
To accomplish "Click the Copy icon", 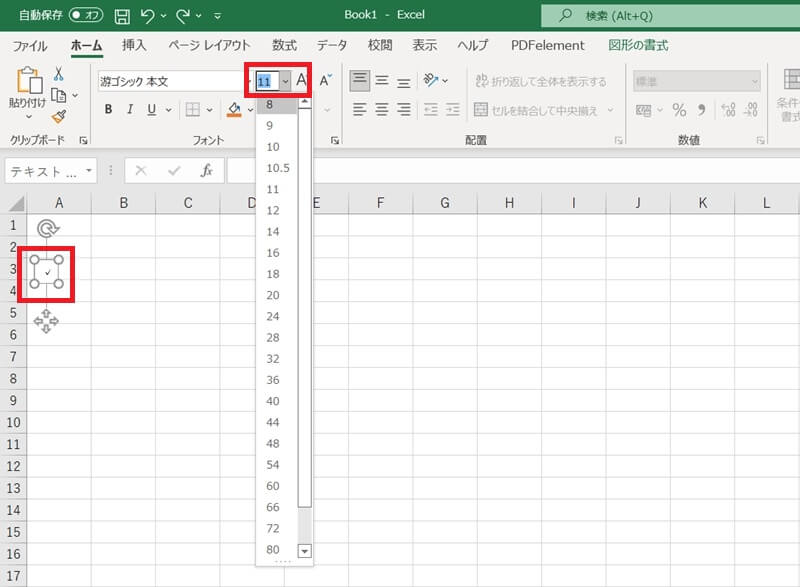I will click(58, 96).
